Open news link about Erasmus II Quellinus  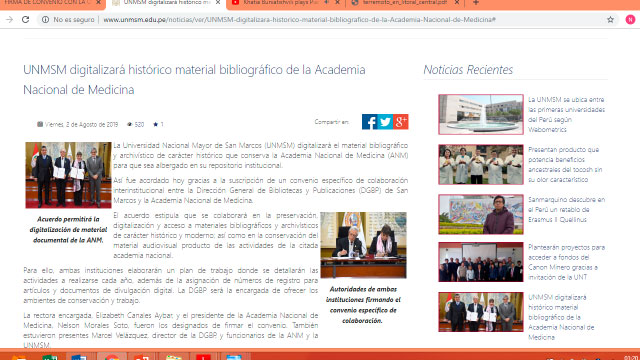point(567,210)
